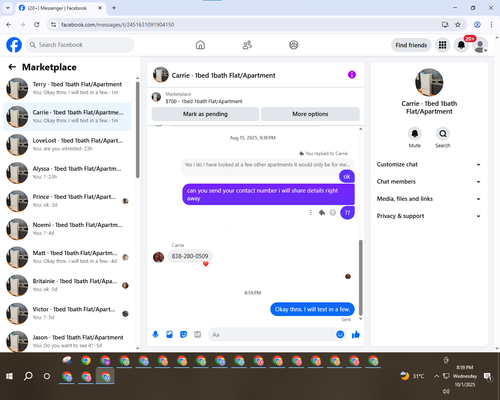Screen dimensions: 500x400
Task: Choose a sticker using sticker icon
Action: click(x=183, y=334)
